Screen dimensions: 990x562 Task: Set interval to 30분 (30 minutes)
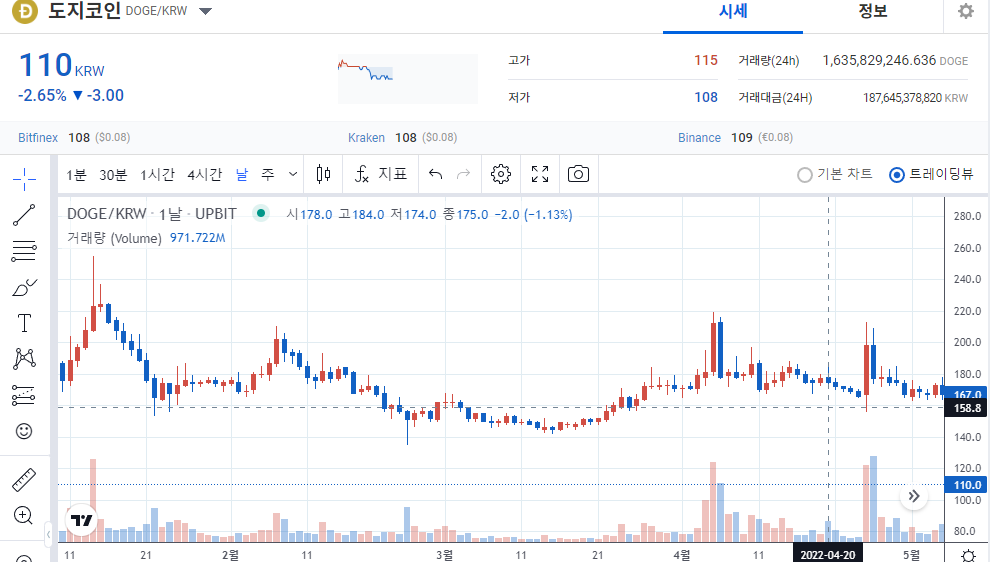pyautogui.click(x=113, y=174)
